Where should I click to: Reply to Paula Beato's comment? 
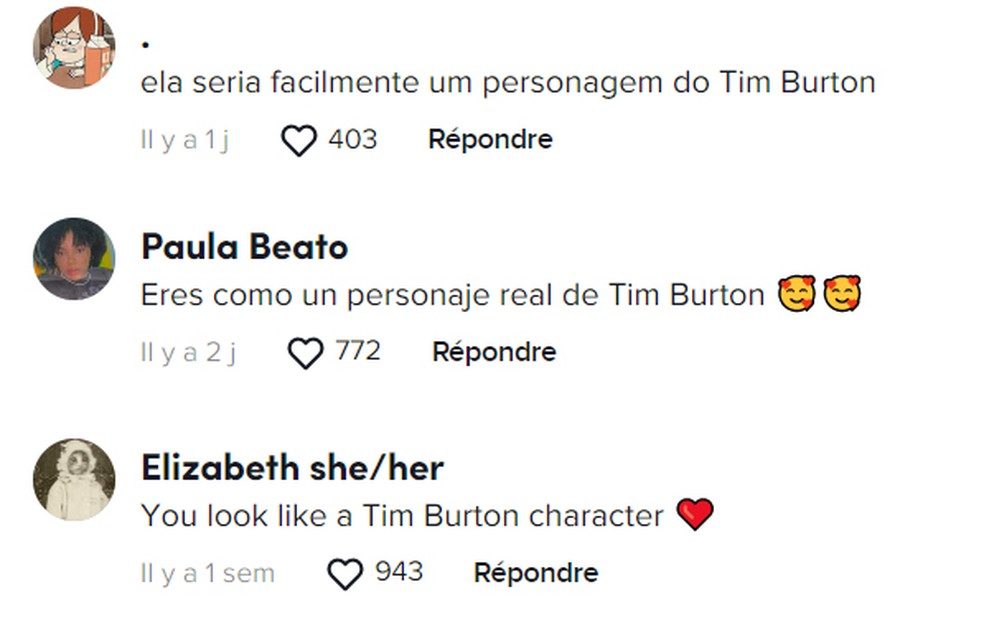point(494,352)
